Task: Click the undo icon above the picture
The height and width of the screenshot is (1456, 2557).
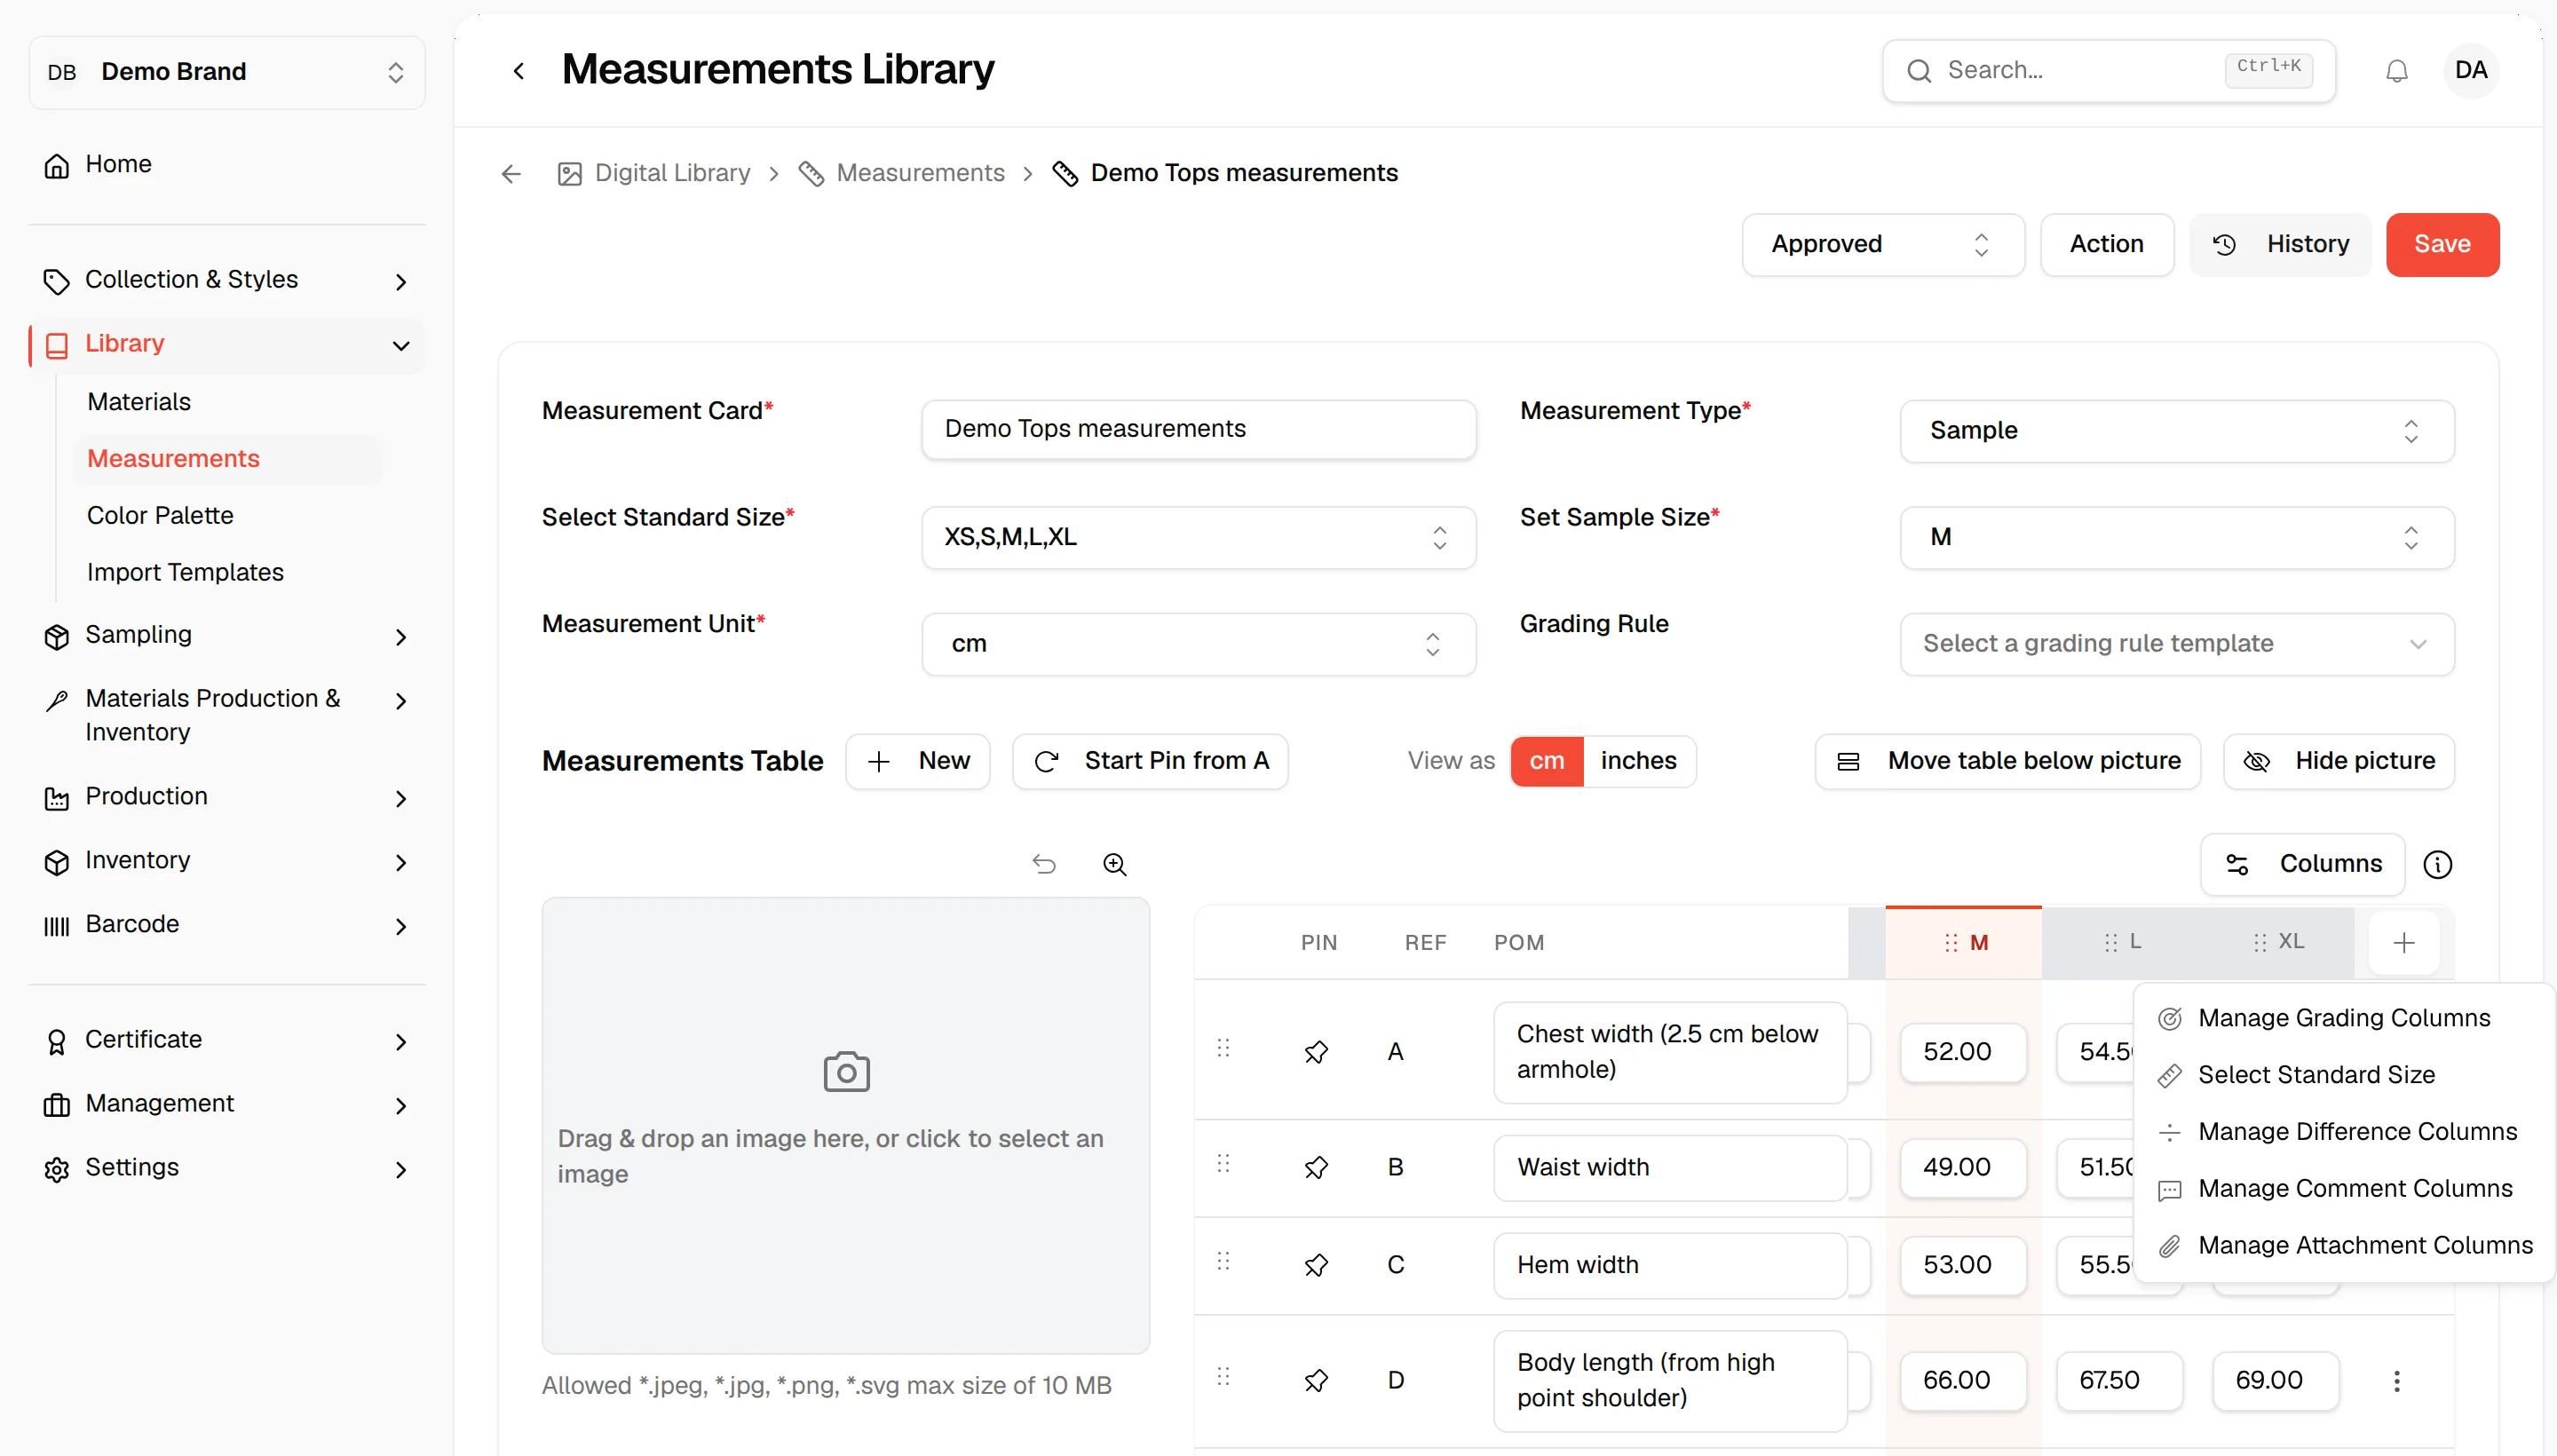Action: tap(1044, 864)
